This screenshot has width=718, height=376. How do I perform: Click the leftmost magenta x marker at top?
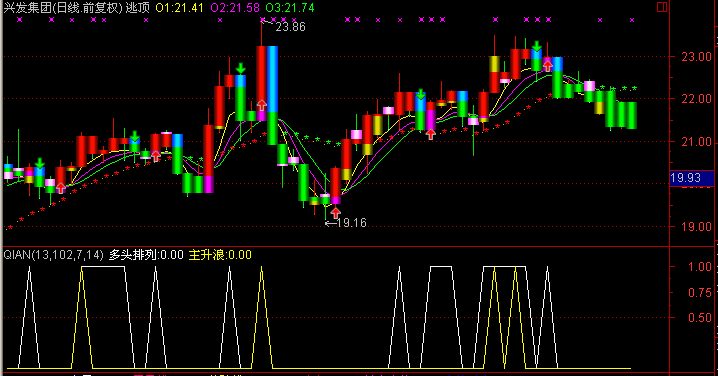coord(19,20)
